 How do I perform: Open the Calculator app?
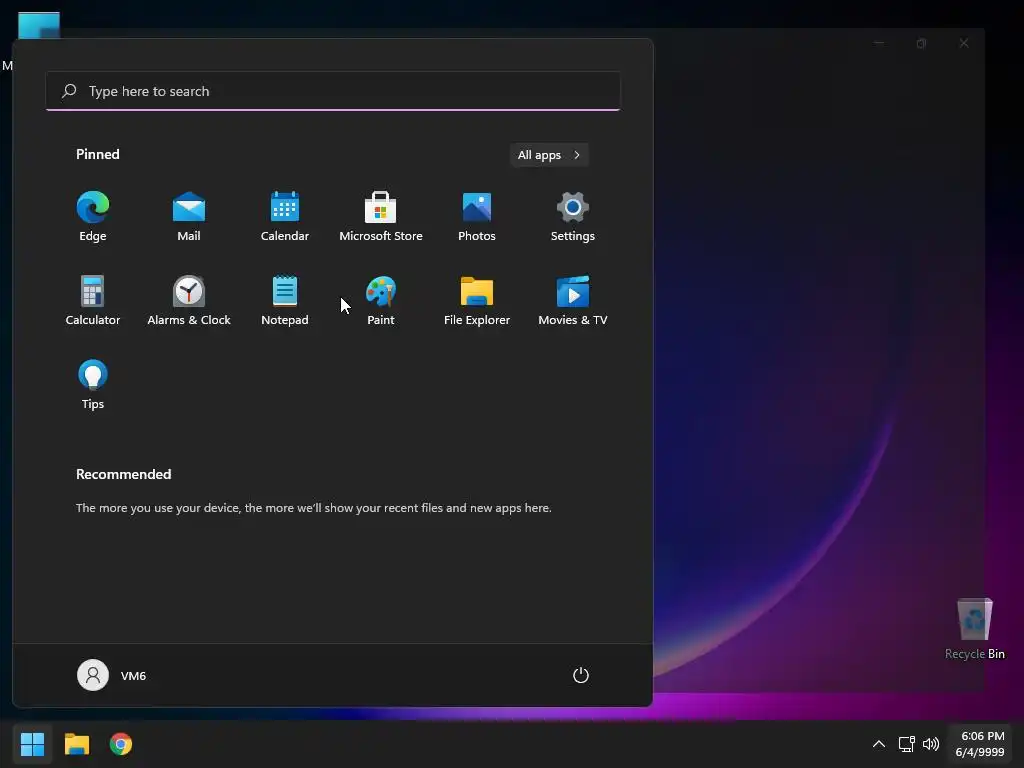tap(93, 300)
